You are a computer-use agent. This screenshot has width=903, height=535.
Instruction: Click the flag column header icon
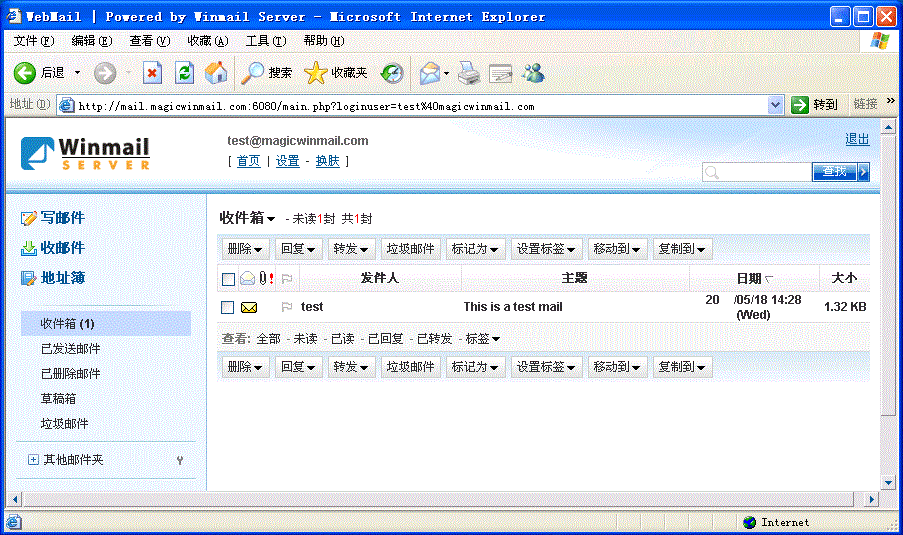tap(287, 279)
